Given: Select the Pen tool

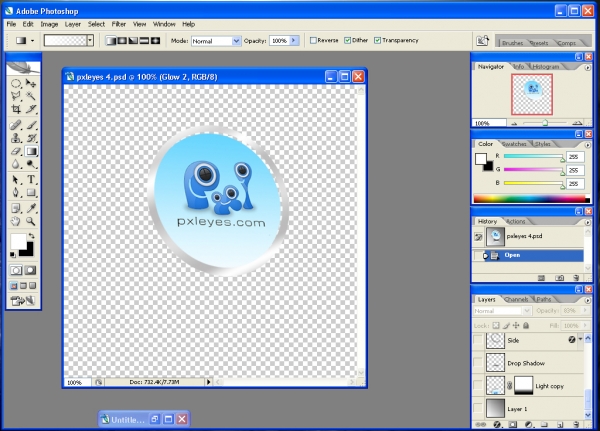Looking at the screenshot, I should point(16,192).
